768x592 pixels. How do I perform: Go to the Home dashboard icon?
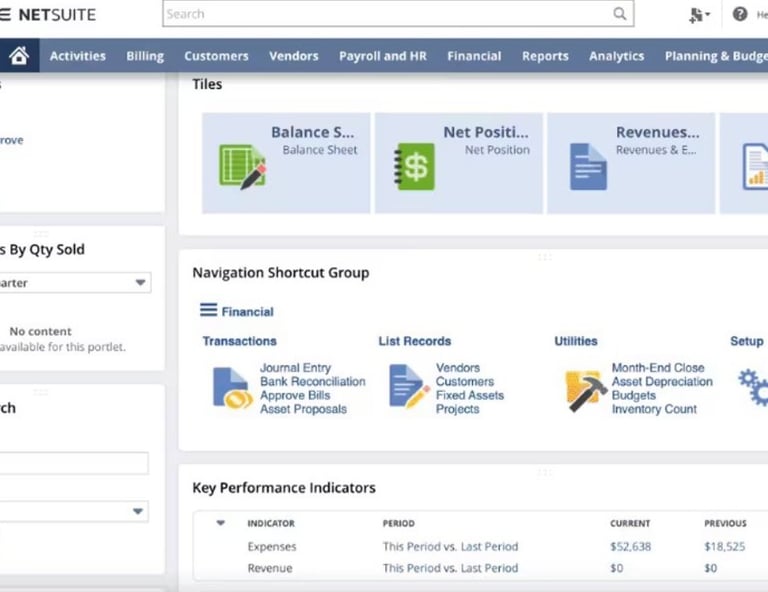click(19, 55)
